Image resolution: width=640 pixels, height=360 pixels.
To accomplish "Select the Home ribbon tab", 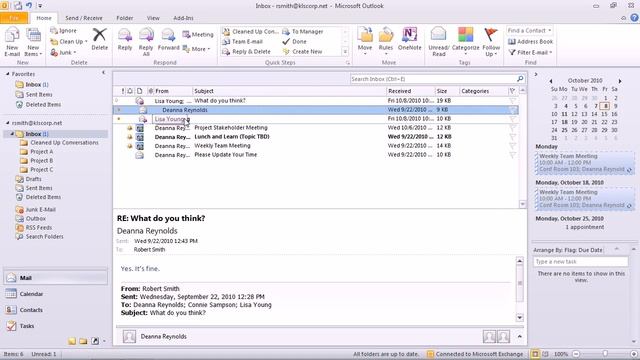I will 44,18.
